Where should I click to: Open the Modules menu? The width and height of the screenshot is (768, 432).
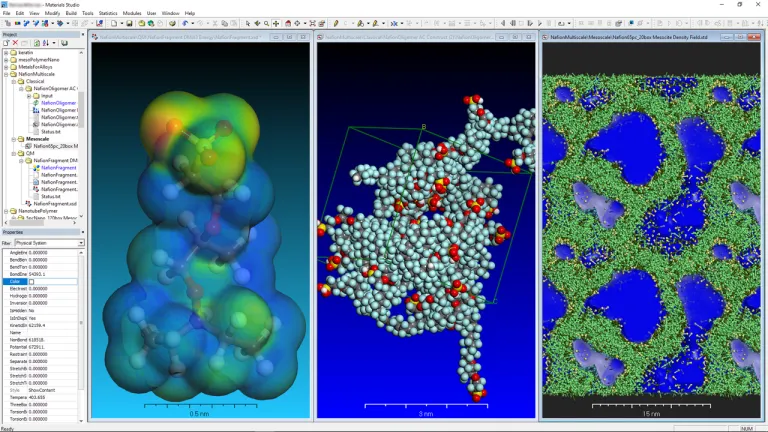[x=132, y=13]
